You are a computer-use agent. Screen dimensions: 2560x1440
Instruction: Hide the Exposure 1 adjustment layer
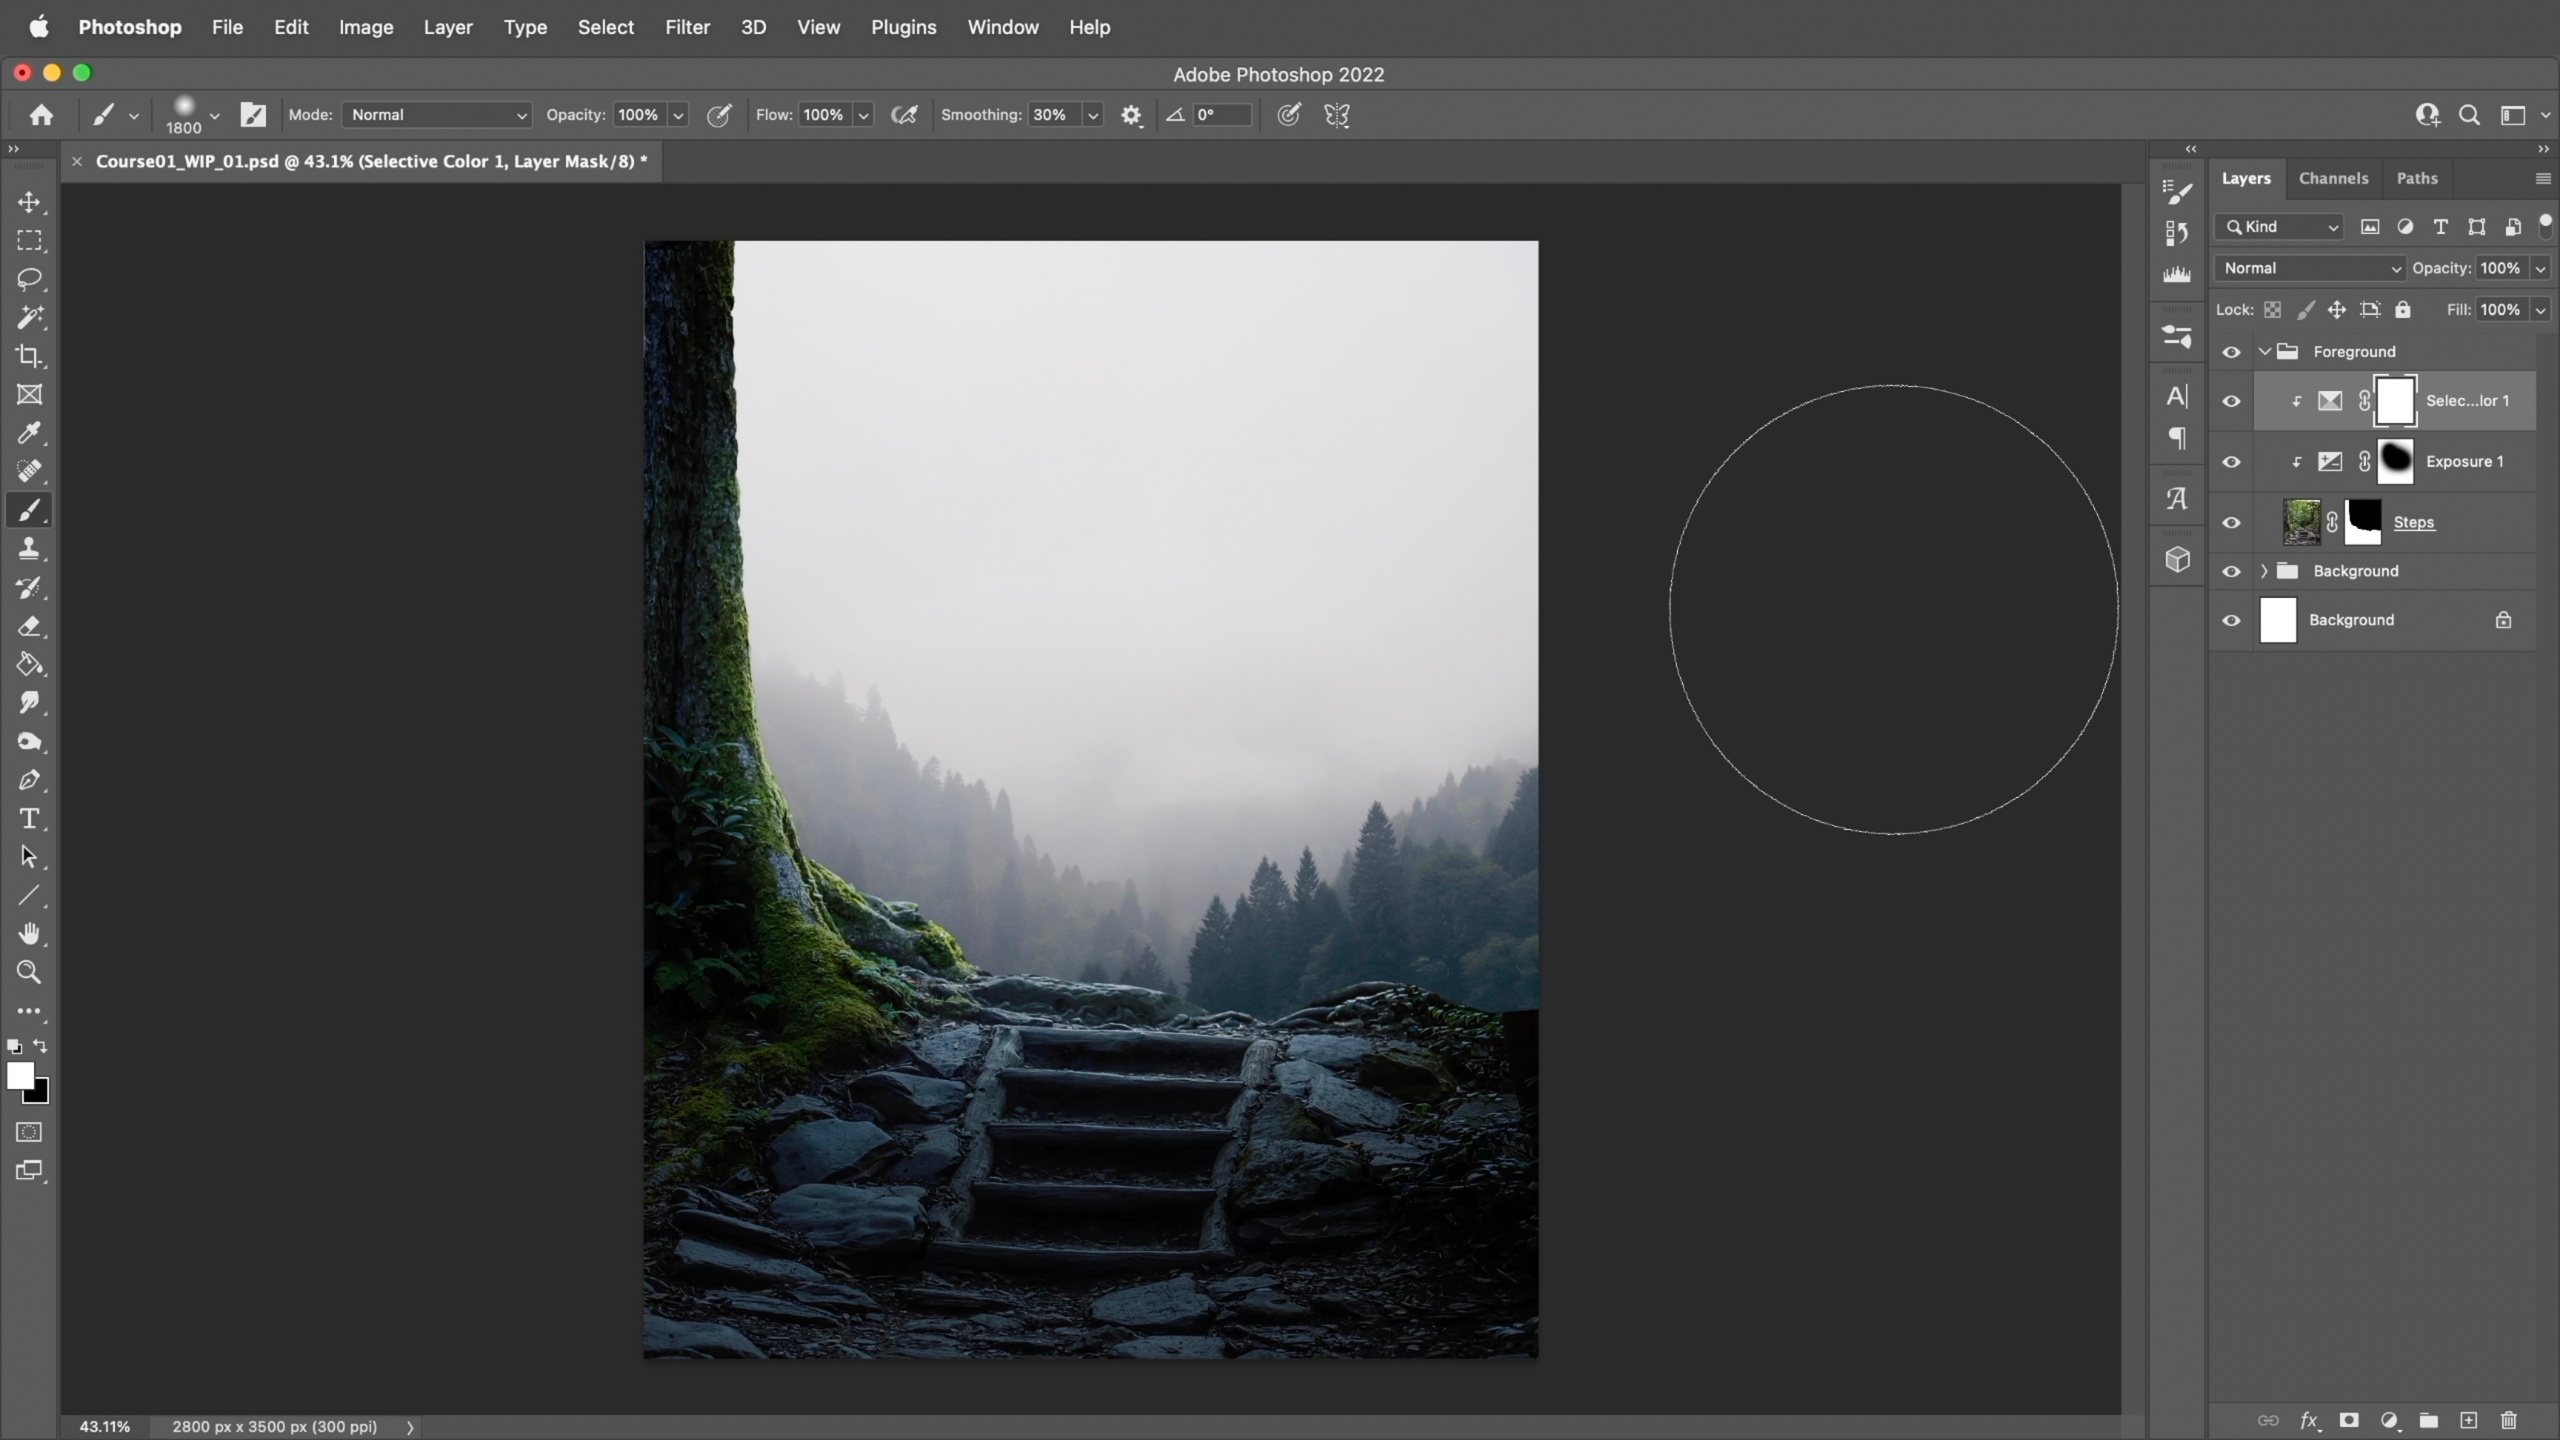coord(2231,462)
